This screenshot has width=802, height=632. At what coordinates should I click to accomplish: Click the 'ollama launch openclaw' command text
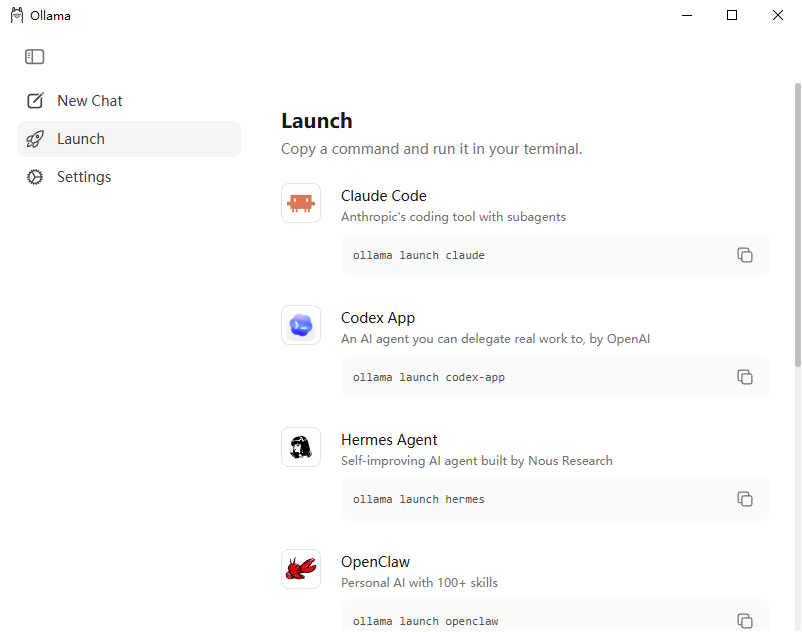click(426, 621)
